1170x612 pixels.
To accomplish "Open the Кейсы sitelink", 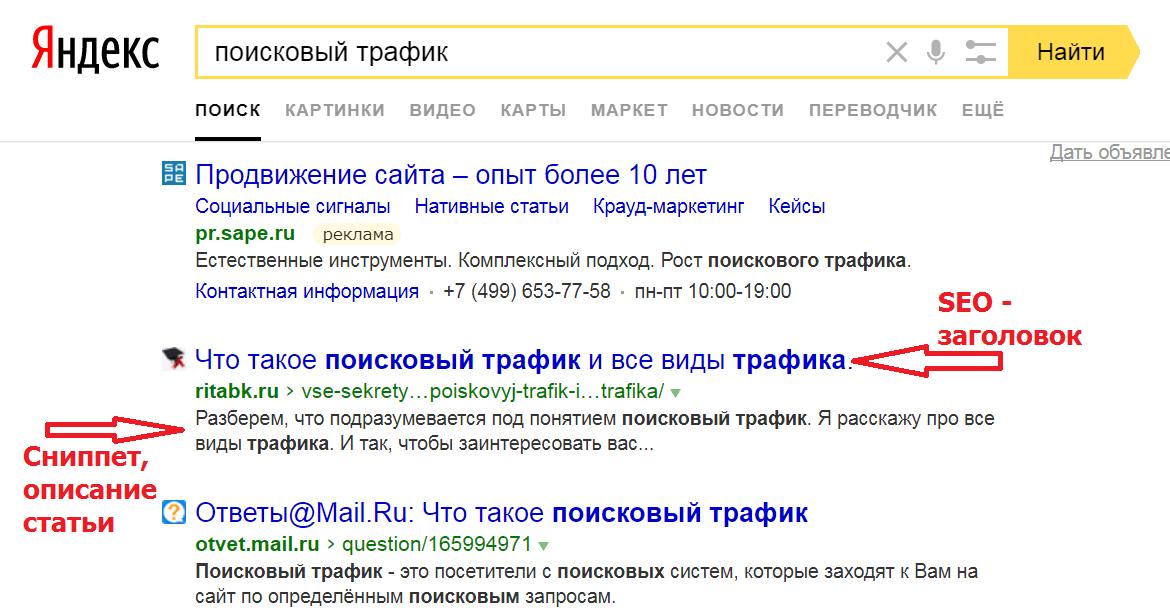I will 797,206.
